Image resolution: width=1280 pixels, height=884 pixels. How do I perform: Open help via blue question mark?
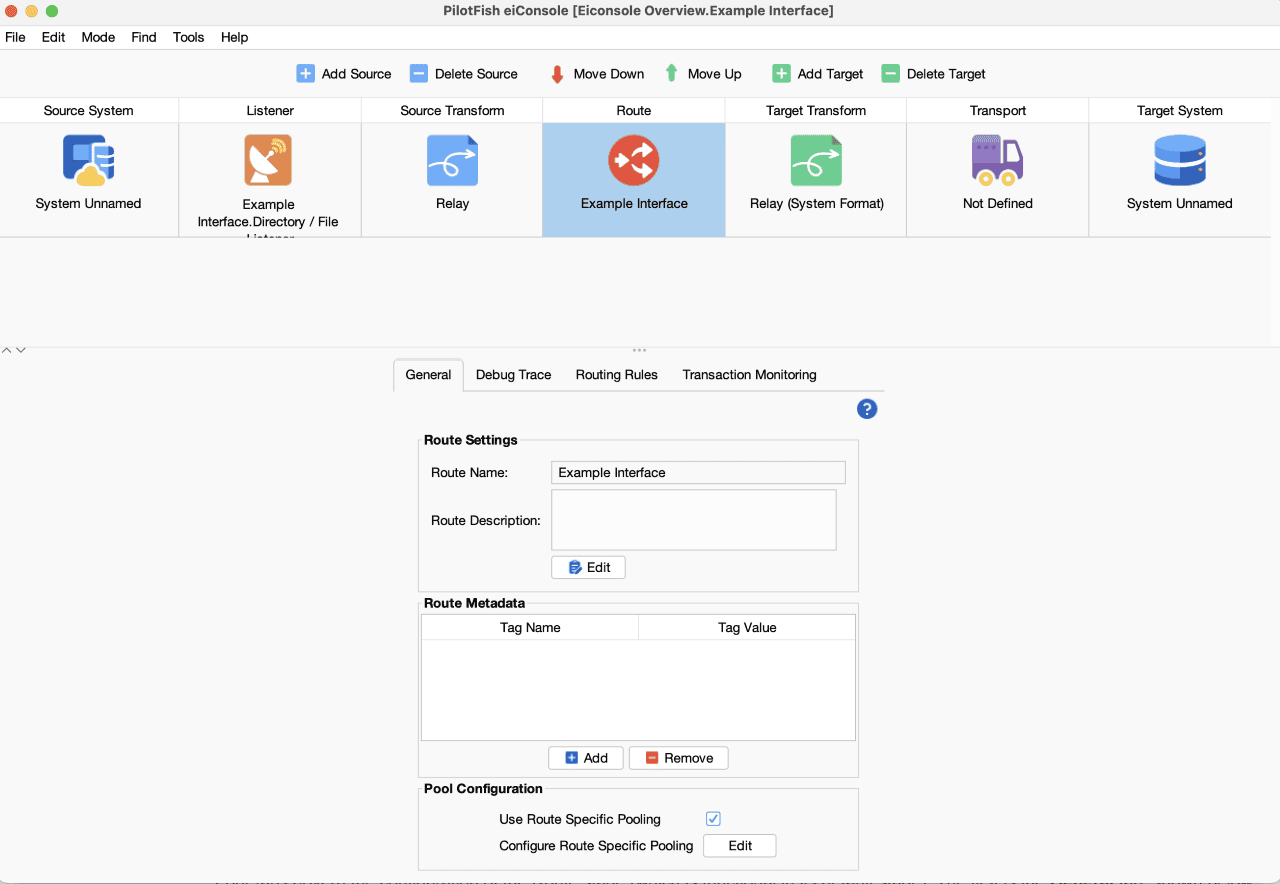[x=867, y=409]
